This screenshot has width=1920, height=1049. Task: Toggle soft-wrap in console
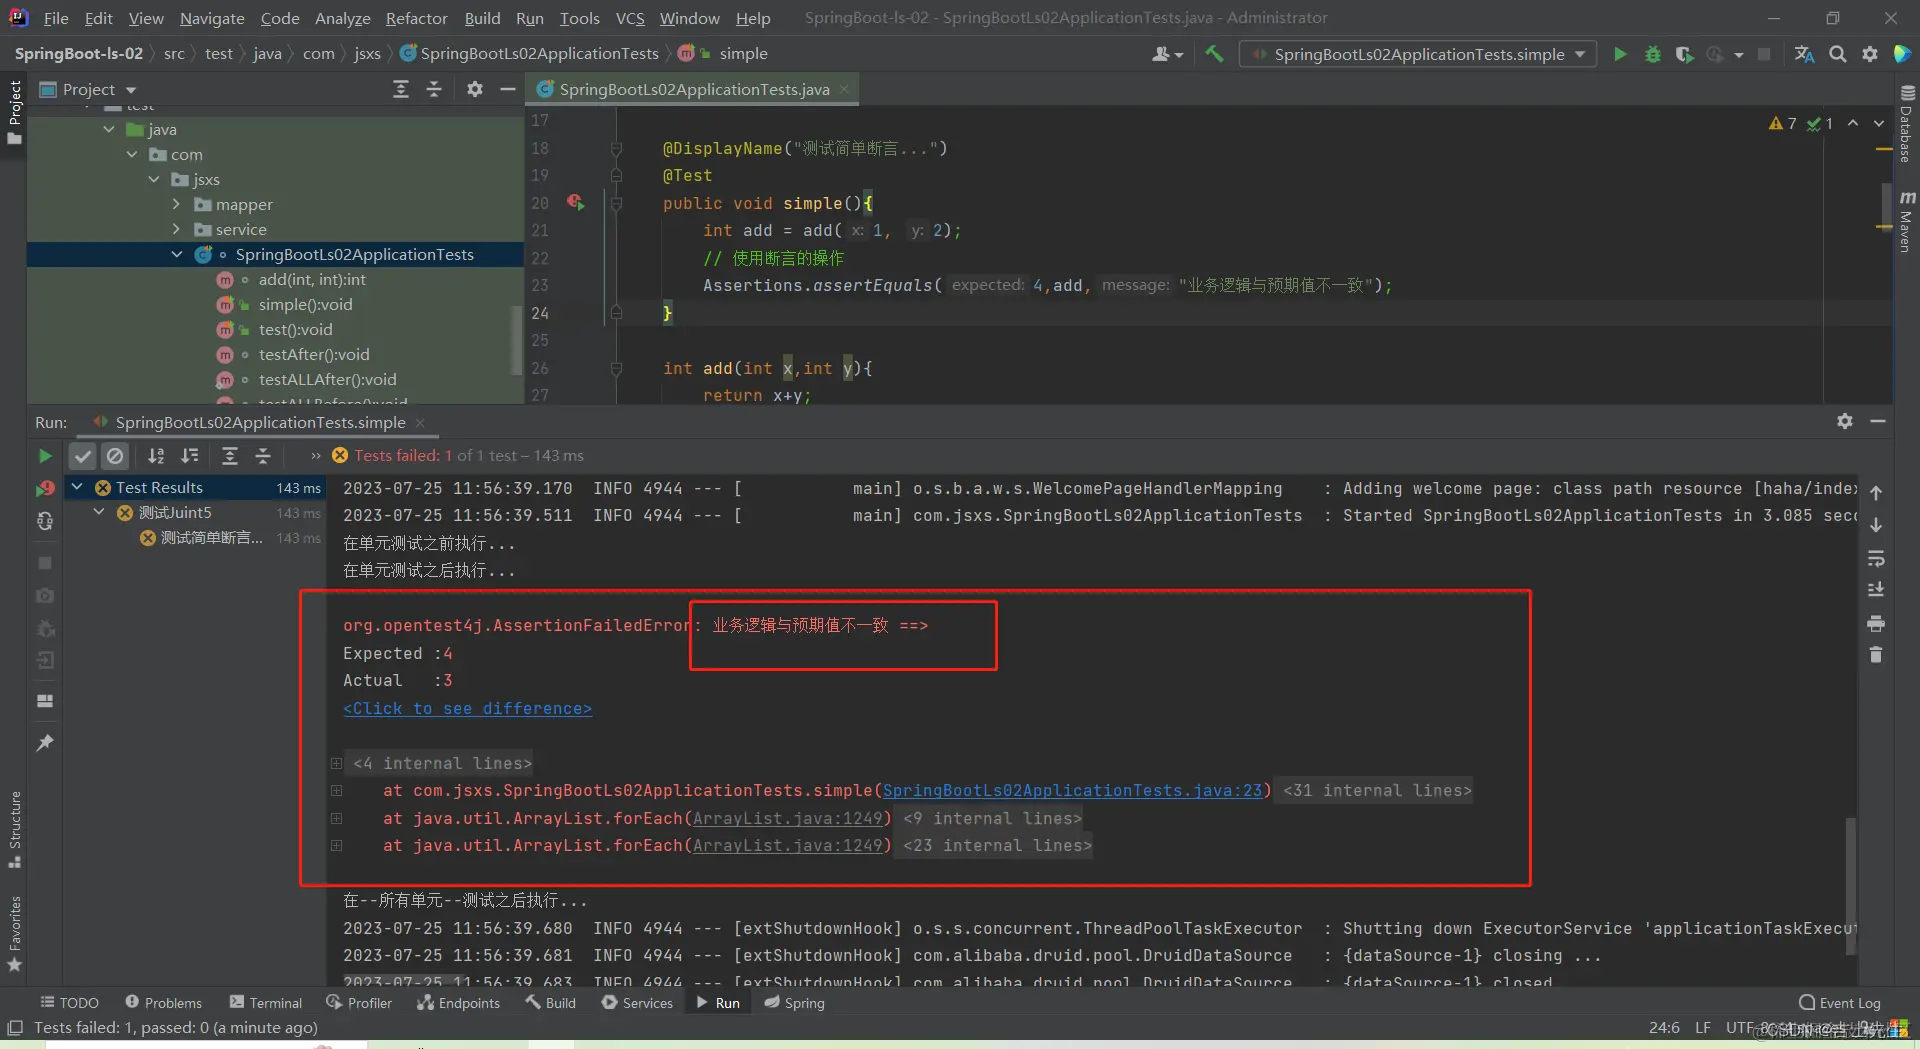click(x=1876, y=558)
